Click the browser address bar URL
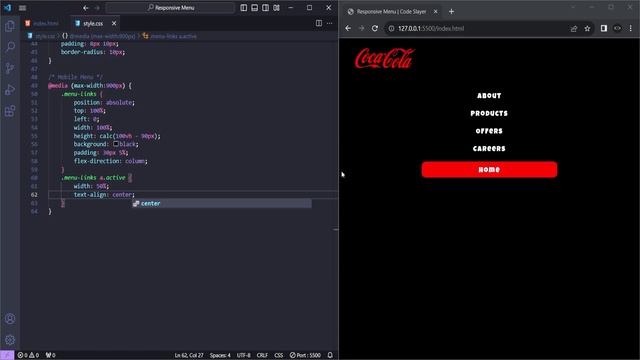Image resolution: width=640 pixels, height=360 pixels. tap(431, 28)
